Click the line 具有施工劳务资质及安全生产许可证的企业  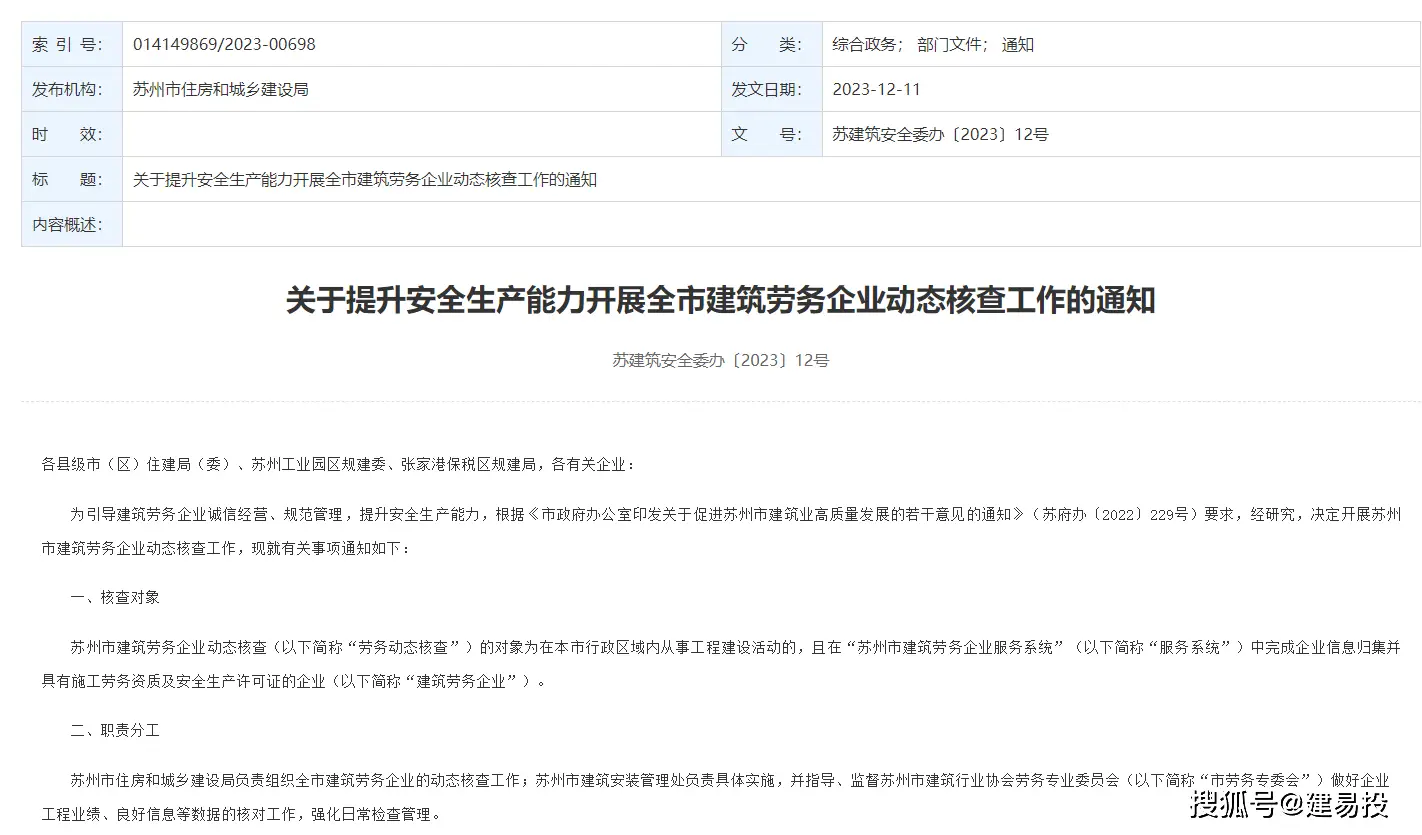[294, 681]
